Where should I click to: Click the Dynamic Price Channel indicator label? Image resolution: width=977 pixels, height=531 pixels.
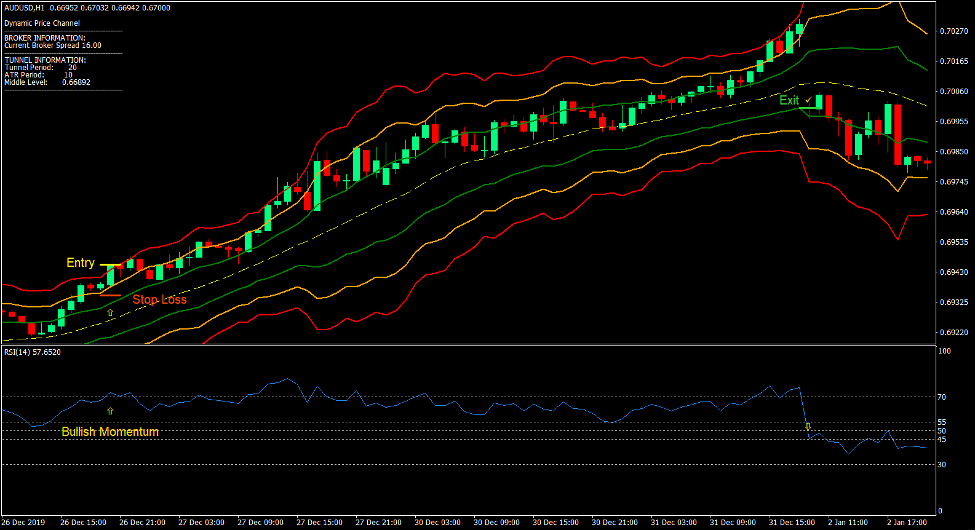tap(42, 22)
